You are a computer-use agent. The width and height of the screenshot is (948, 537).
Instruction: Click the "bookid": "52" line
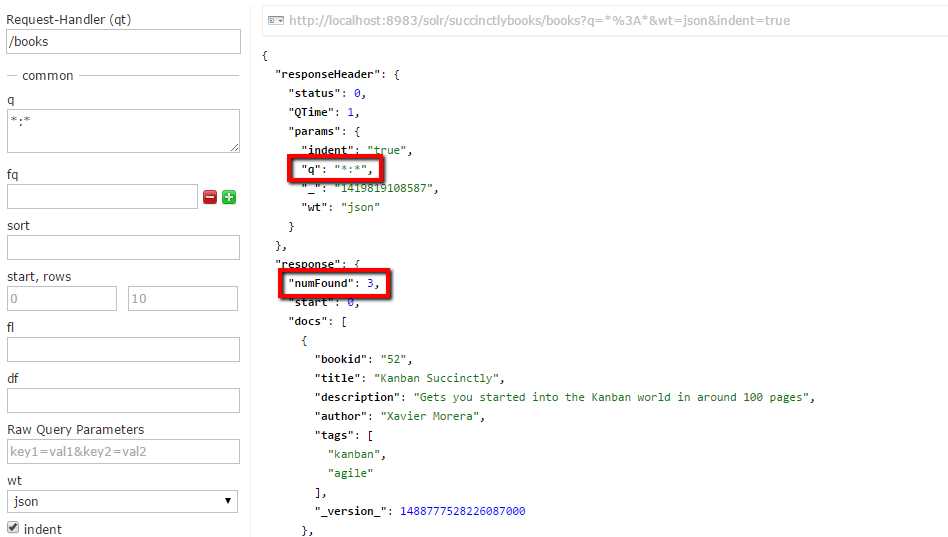(363, 359)
